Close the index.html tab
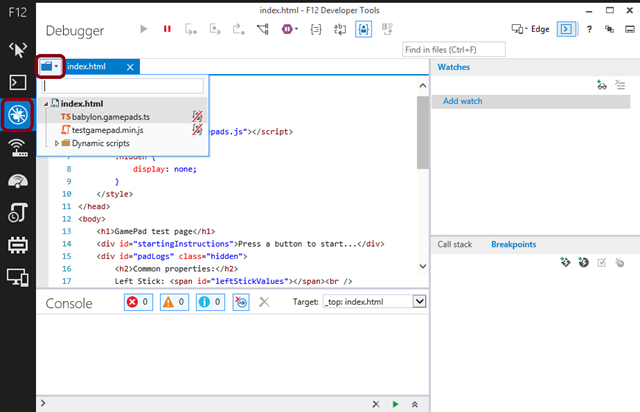The width and height of the screenshot is (640, 412). (x=130, y=67)
